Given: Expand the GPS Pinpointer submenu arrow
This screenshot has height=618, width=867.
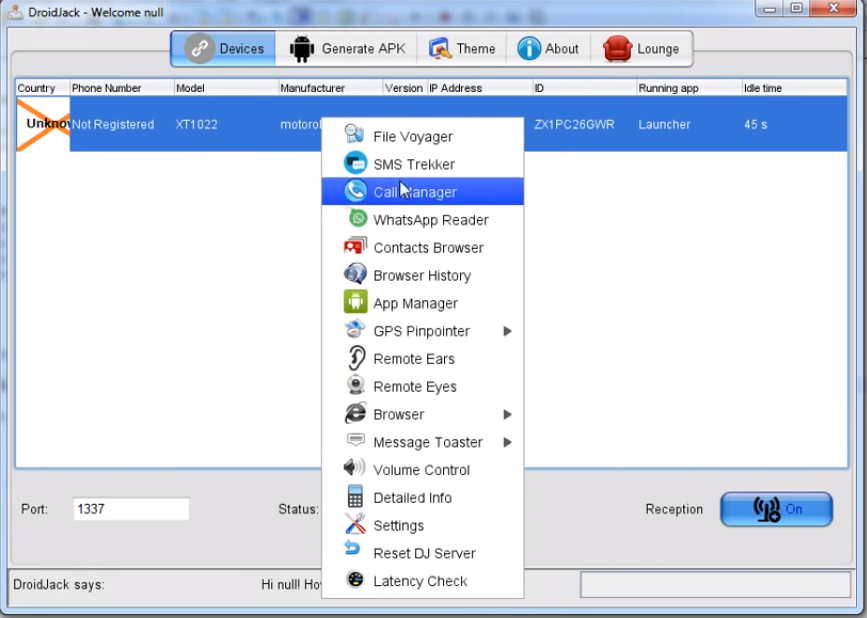Looking at the screenshot, I should pyautogui.click(x=507, y=331).
